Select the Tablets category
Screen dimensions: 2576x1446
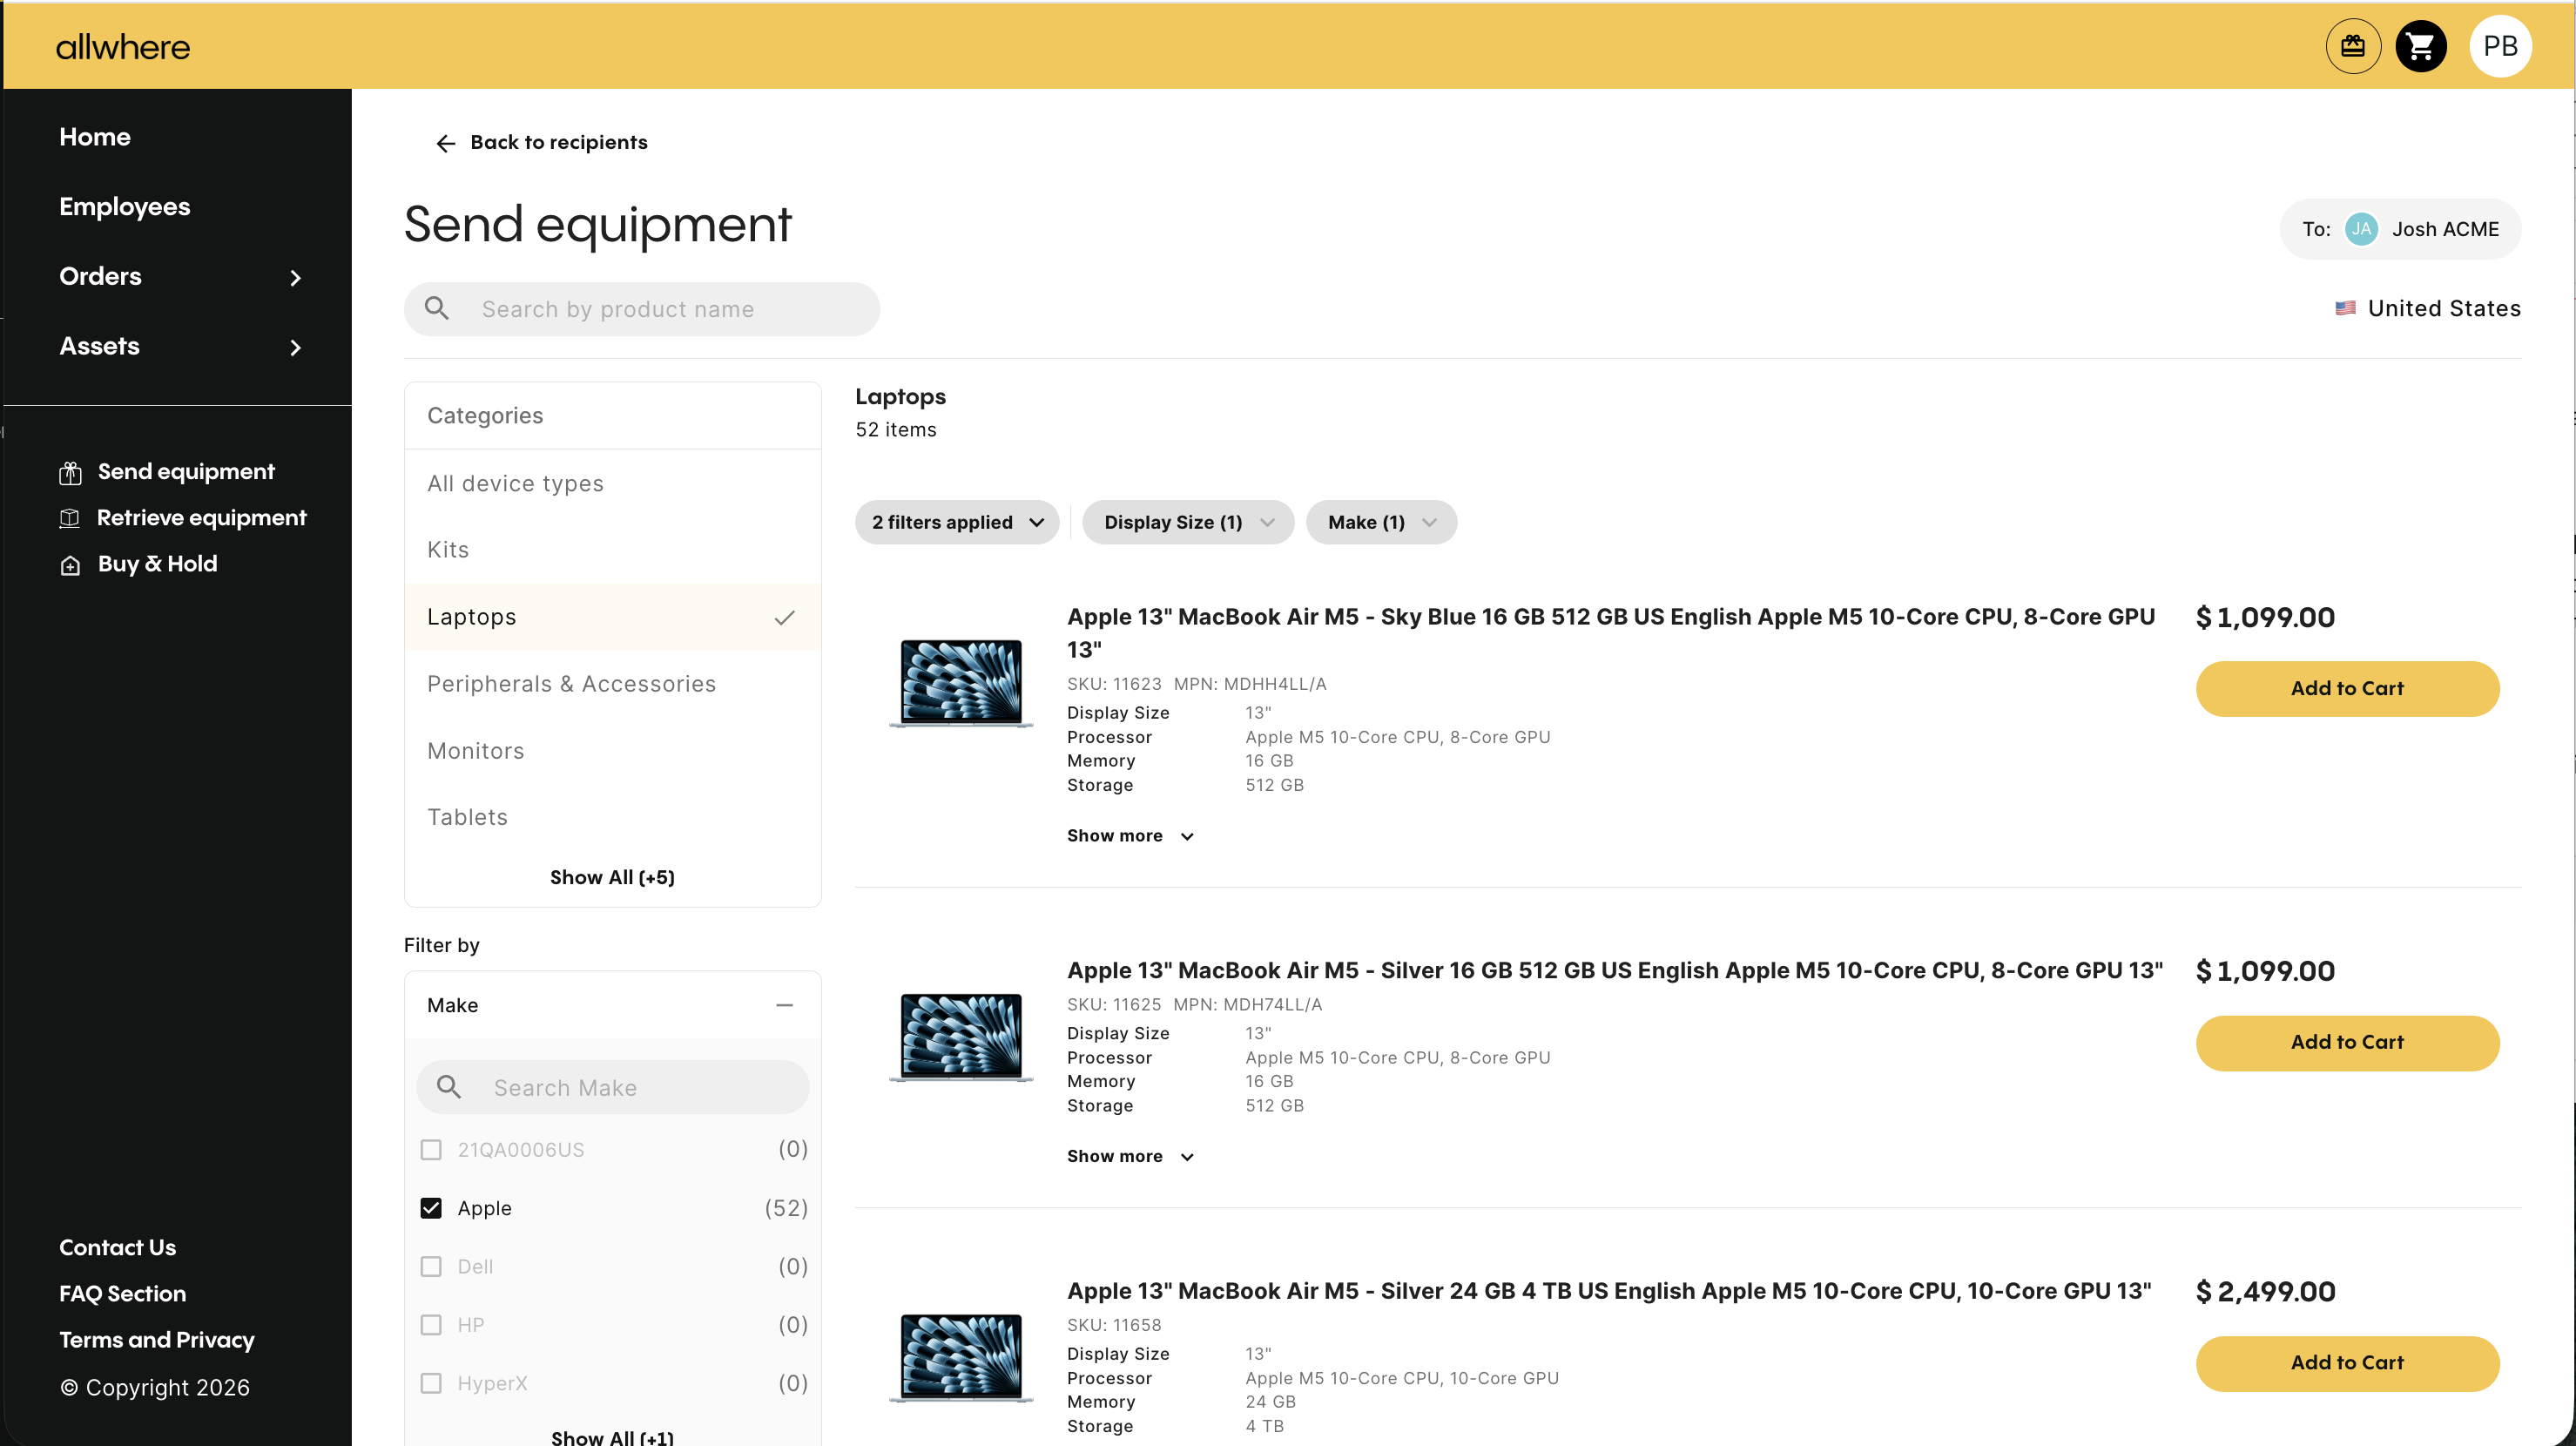612,817
